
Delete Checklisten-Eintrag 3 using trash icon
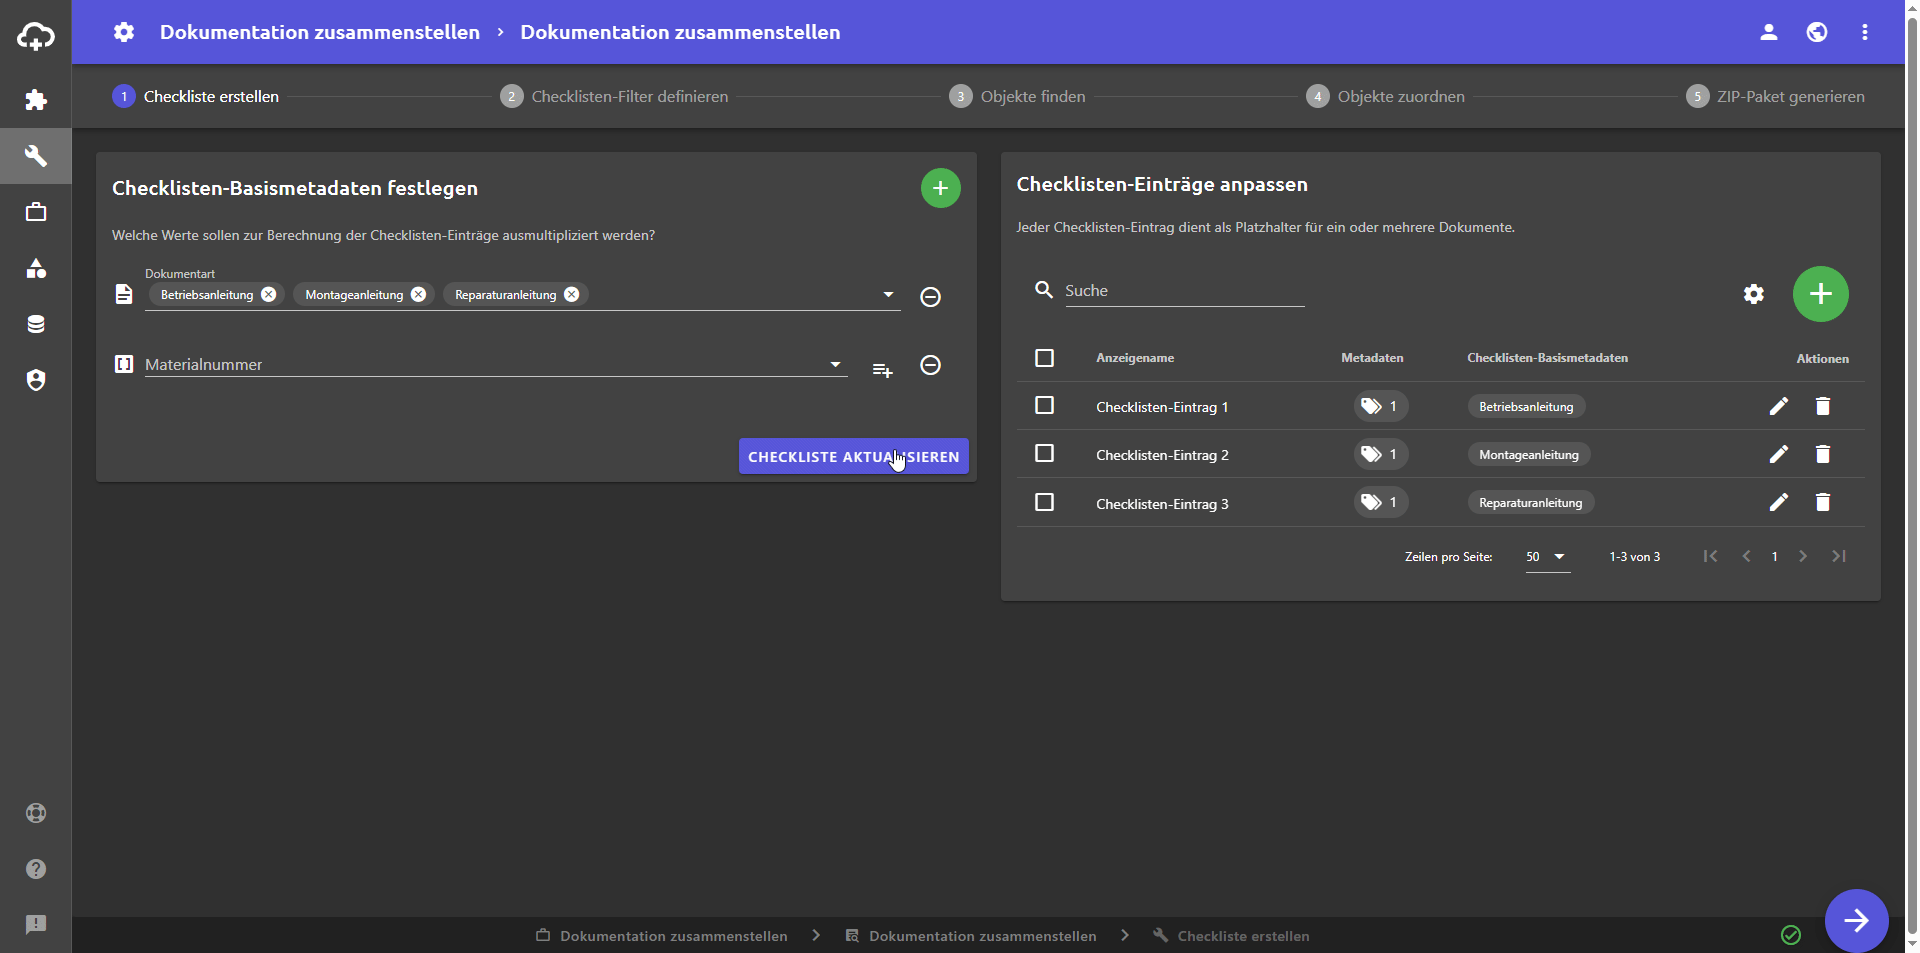click(1822, 503)
